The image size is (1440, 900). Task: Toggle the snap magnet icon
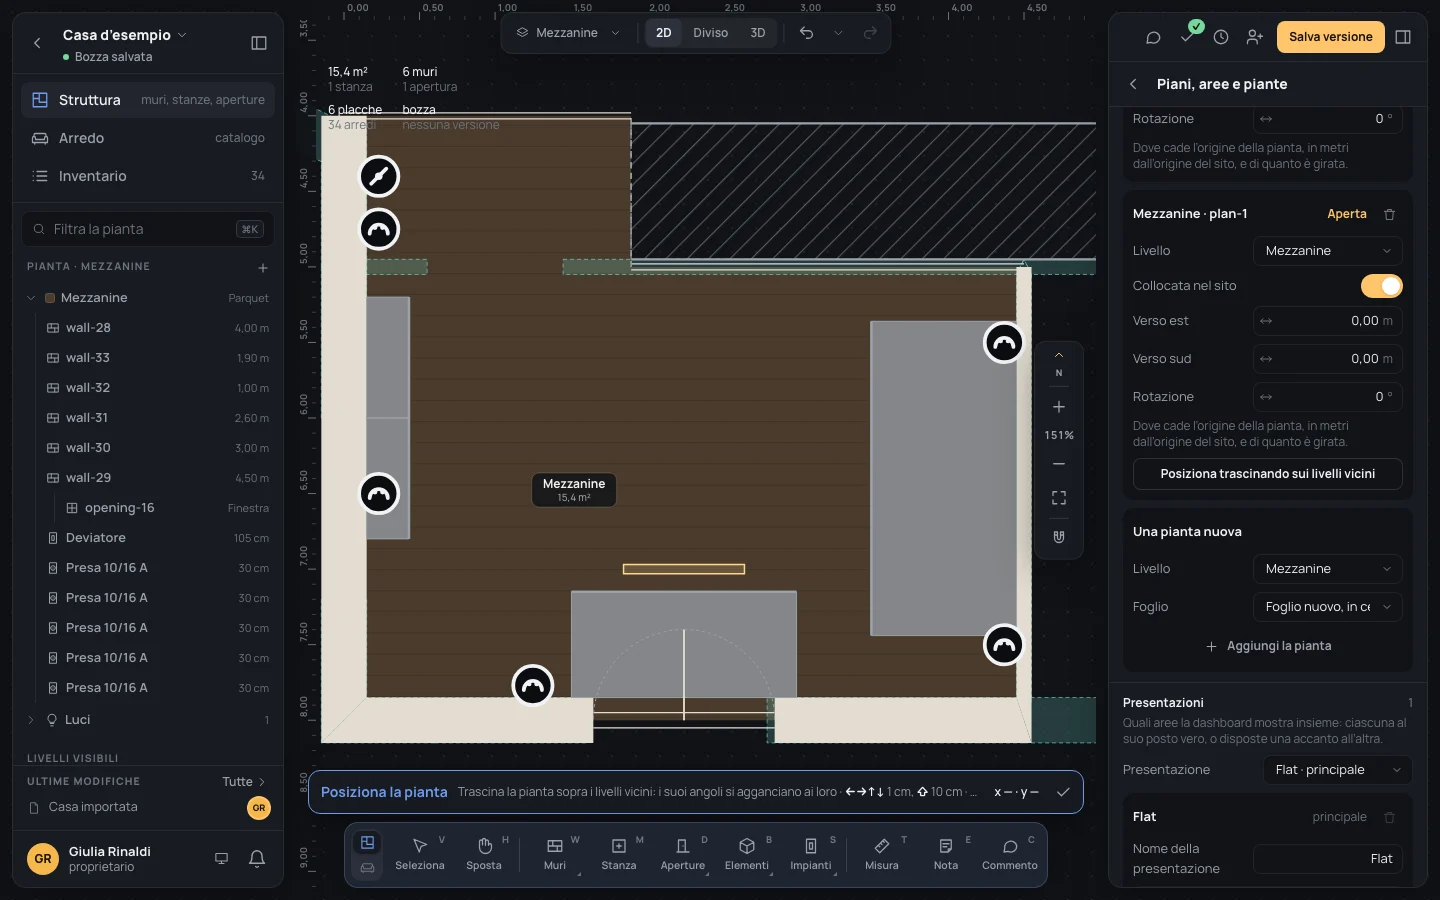point(1059,537)
